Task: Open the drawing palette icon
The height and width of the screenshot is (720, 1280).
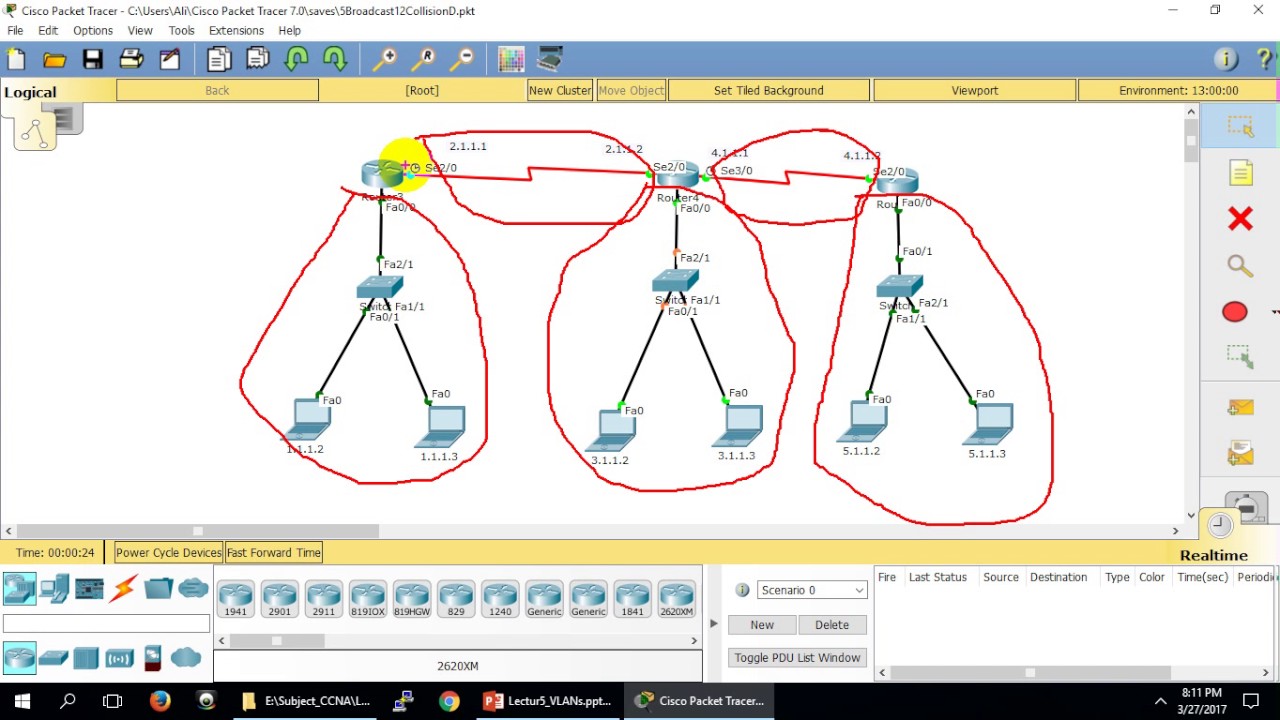Action: [511, 60]
